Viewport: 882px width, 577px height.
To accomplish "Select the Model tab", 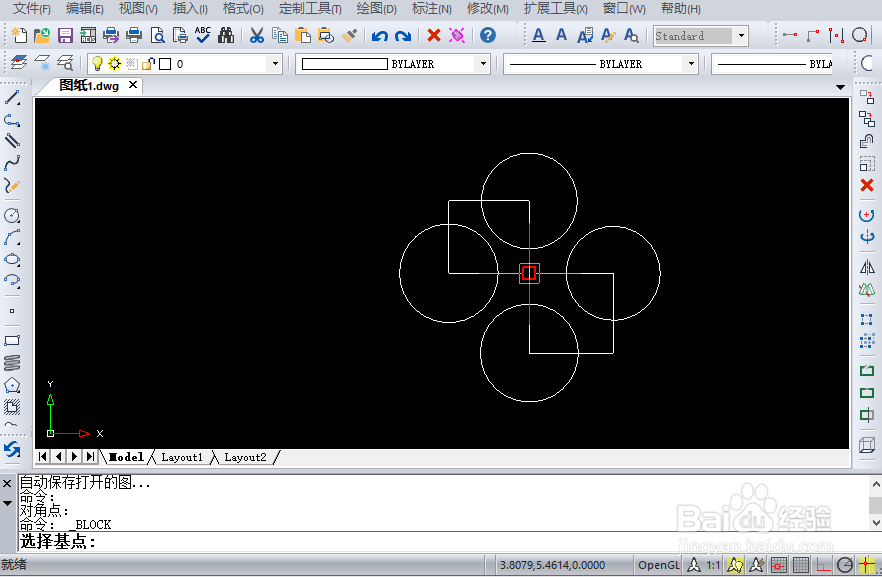I will click(126, 457).
